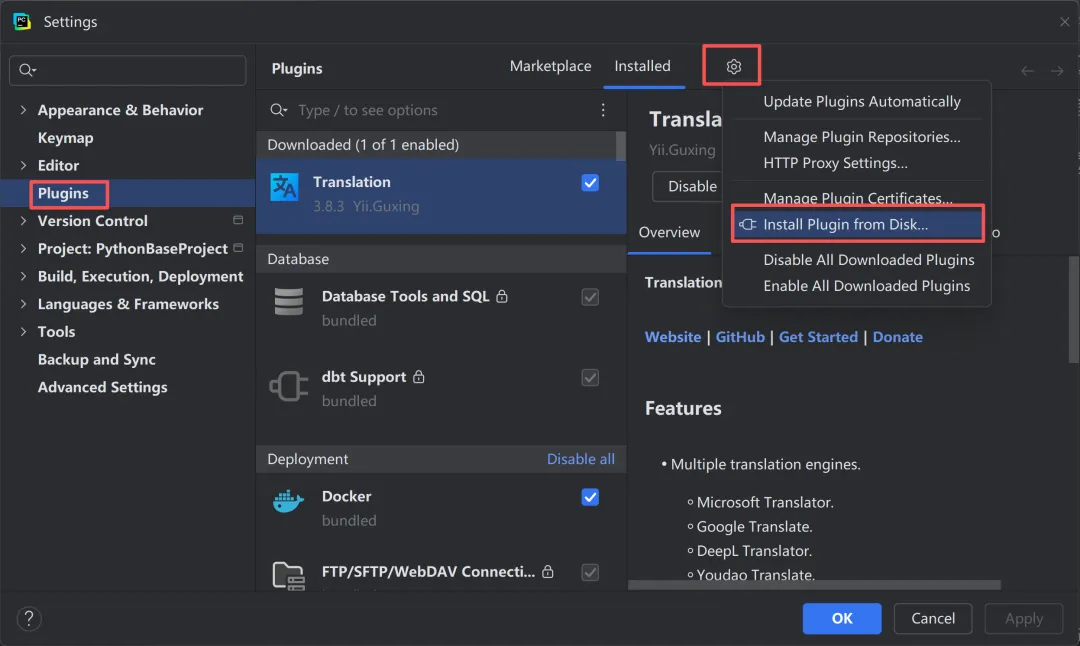Viewport: 1080px width, 646px height.
Task: Click the Docker whale icon
Action: click(x=289, y=501)
